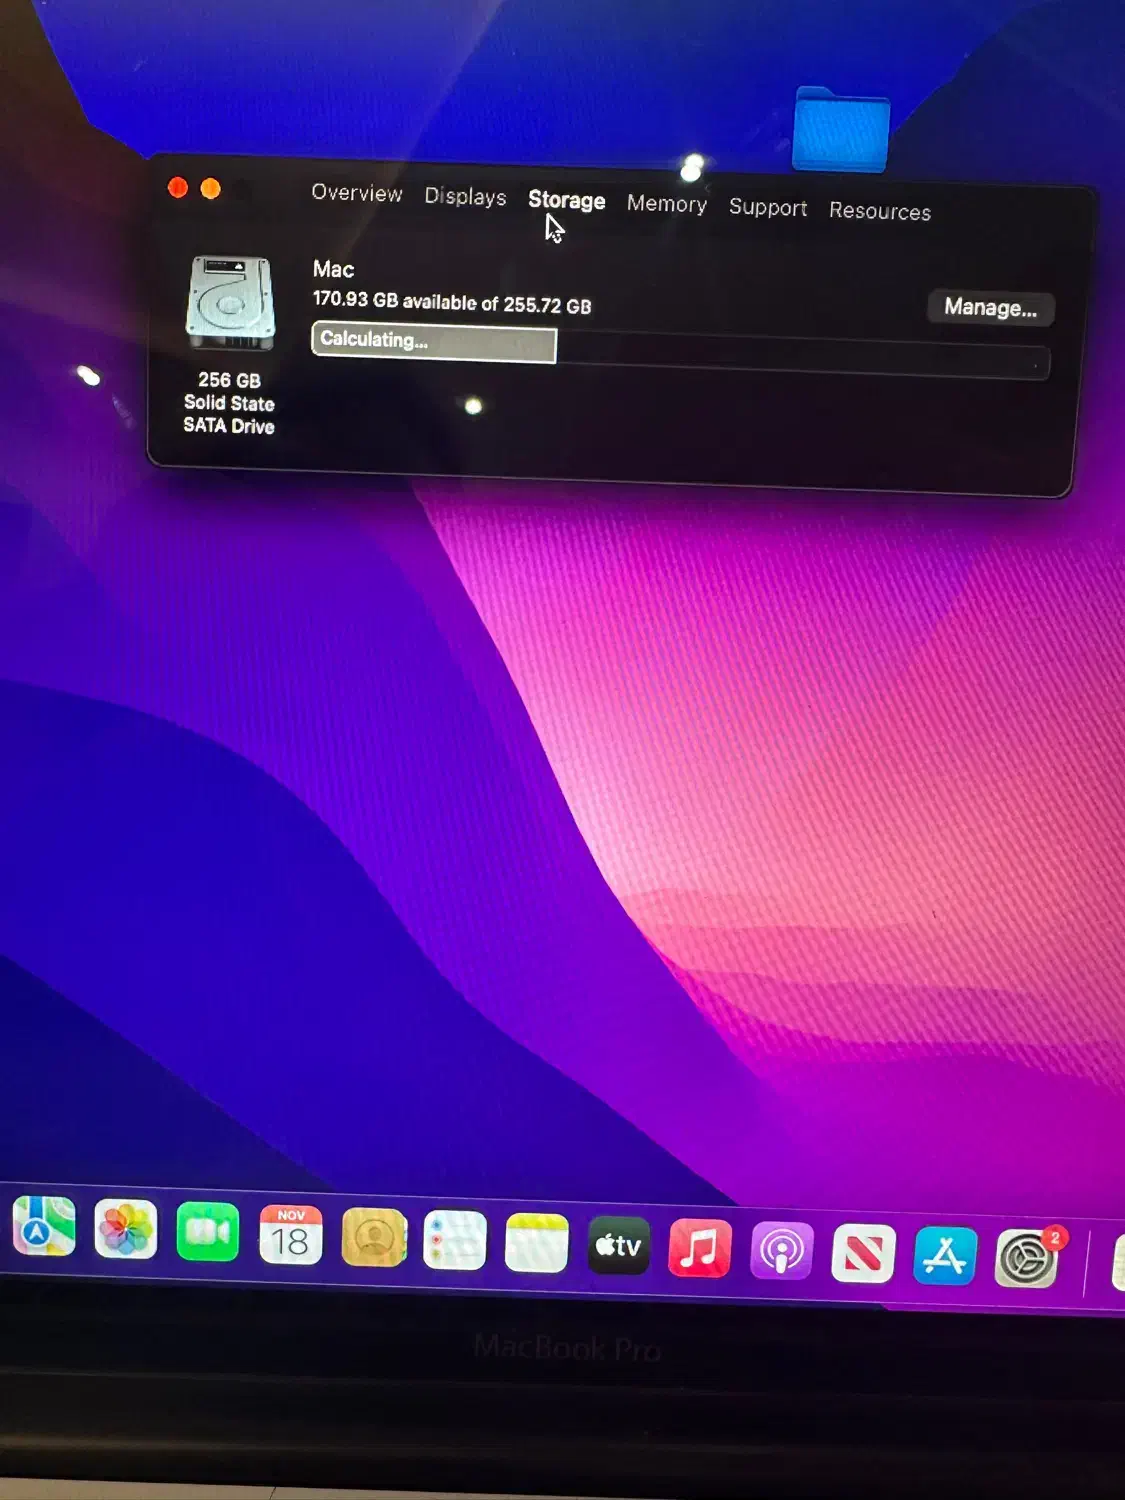Open the Resources tab
The image size is (1125, 1500).
coord(880,211)
